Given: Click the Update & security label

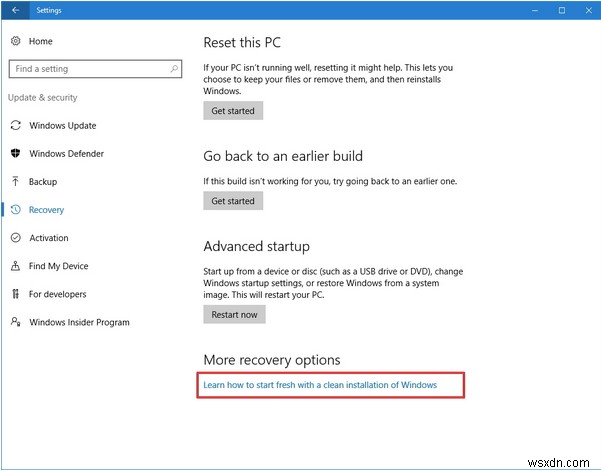Looking at the screenshot, I should [43, 98].
